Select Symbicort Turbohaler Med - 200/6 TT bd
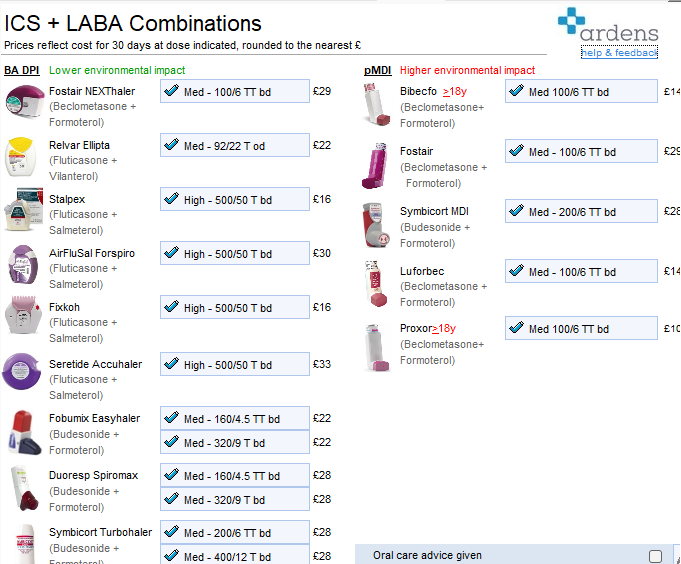Viewport: 681px width, 564px height. (x=234, y=533)
